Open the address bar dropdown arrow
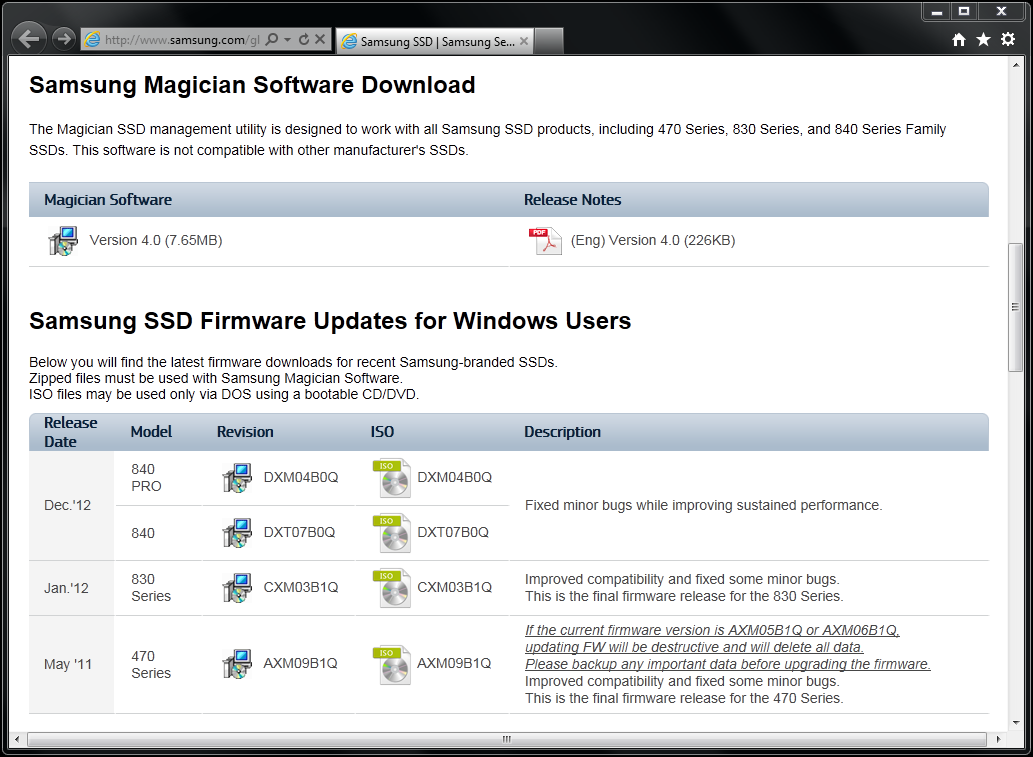The image size is (1033, 757). 287,40
